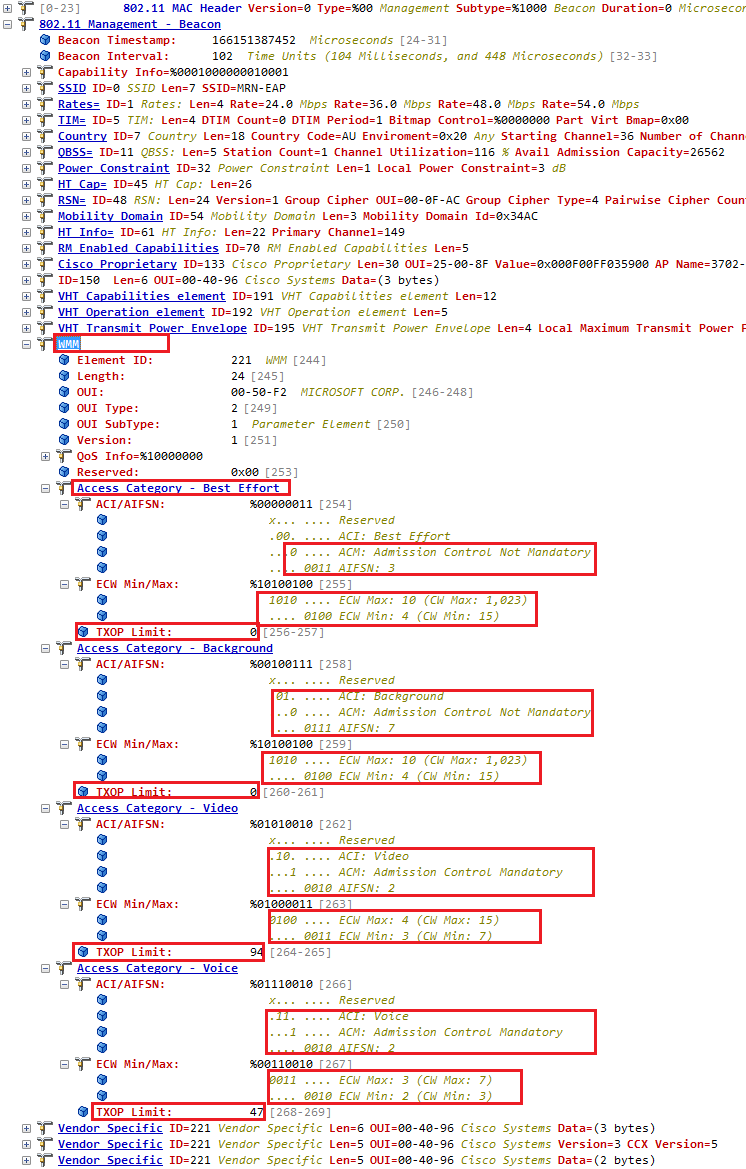
Task: Select the Video ECW Min/Max field
Action: (137, 904)
